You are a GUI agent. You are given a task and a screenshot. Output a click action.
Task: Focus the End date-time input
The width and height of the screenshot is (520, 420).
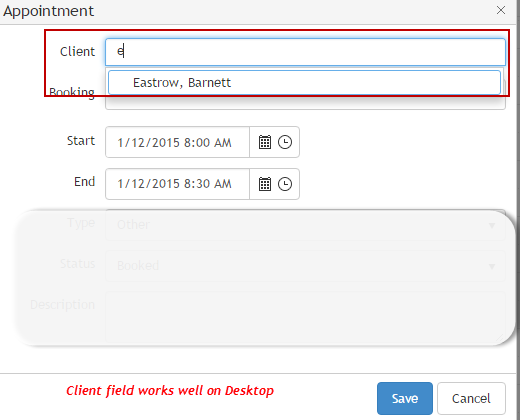click(x=177, y=184)
